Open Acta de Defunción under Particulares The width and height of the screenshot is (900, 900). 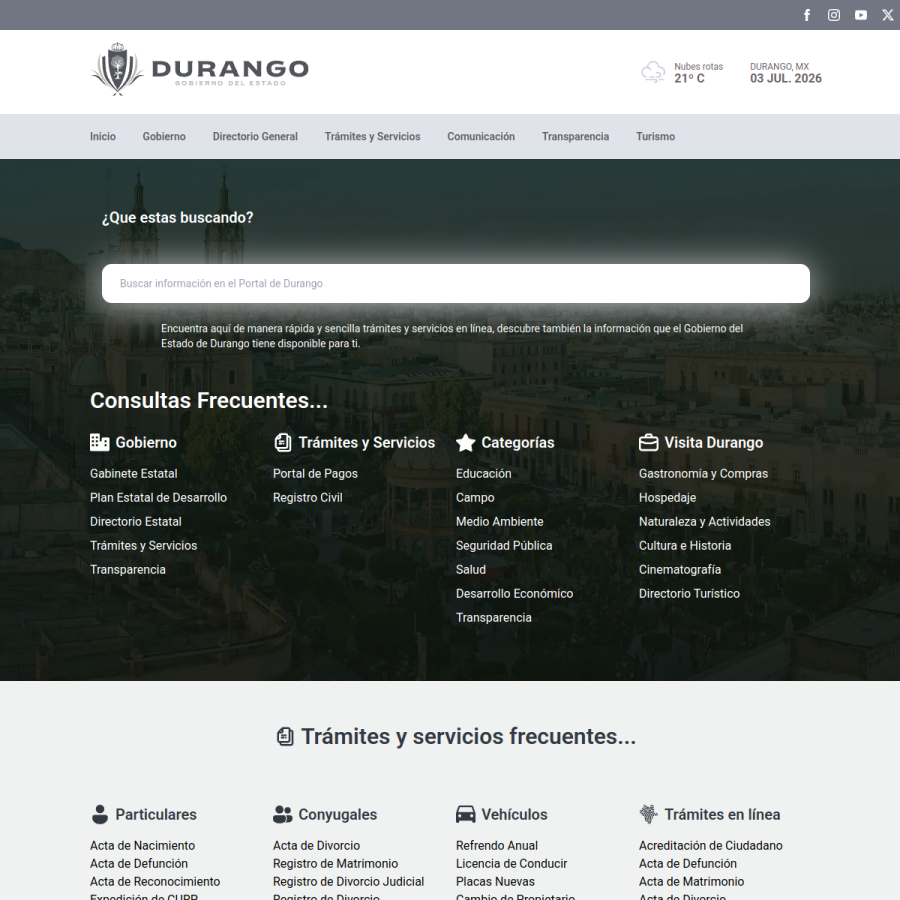pos(138,864)
